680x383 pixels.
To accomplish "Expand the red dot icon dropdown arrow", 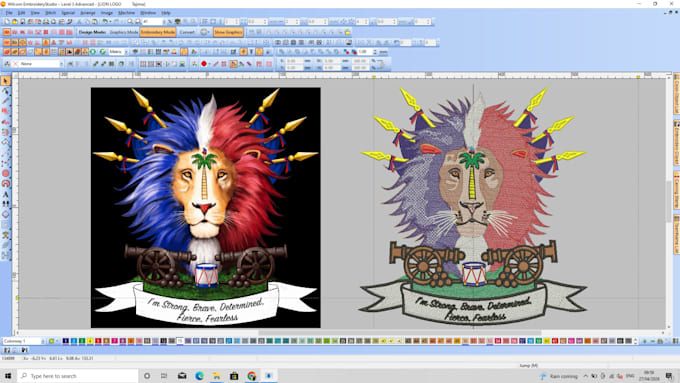I will click(x=209, y=64).
